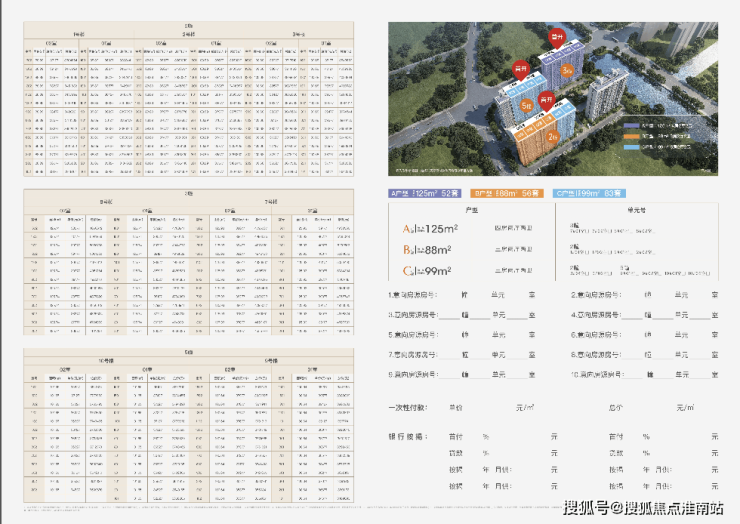This screenshot has width=740, height=524.
Task: Click the blue legend swatch in aerial image
Action: 631,147
